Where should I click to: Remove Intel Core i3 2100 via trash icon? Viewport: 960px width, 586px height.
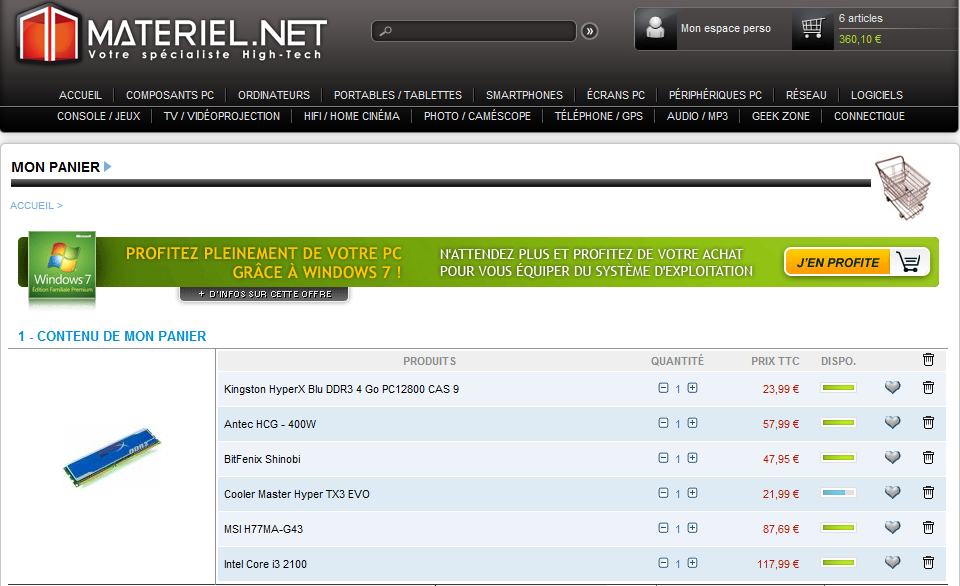pos(928,563)
